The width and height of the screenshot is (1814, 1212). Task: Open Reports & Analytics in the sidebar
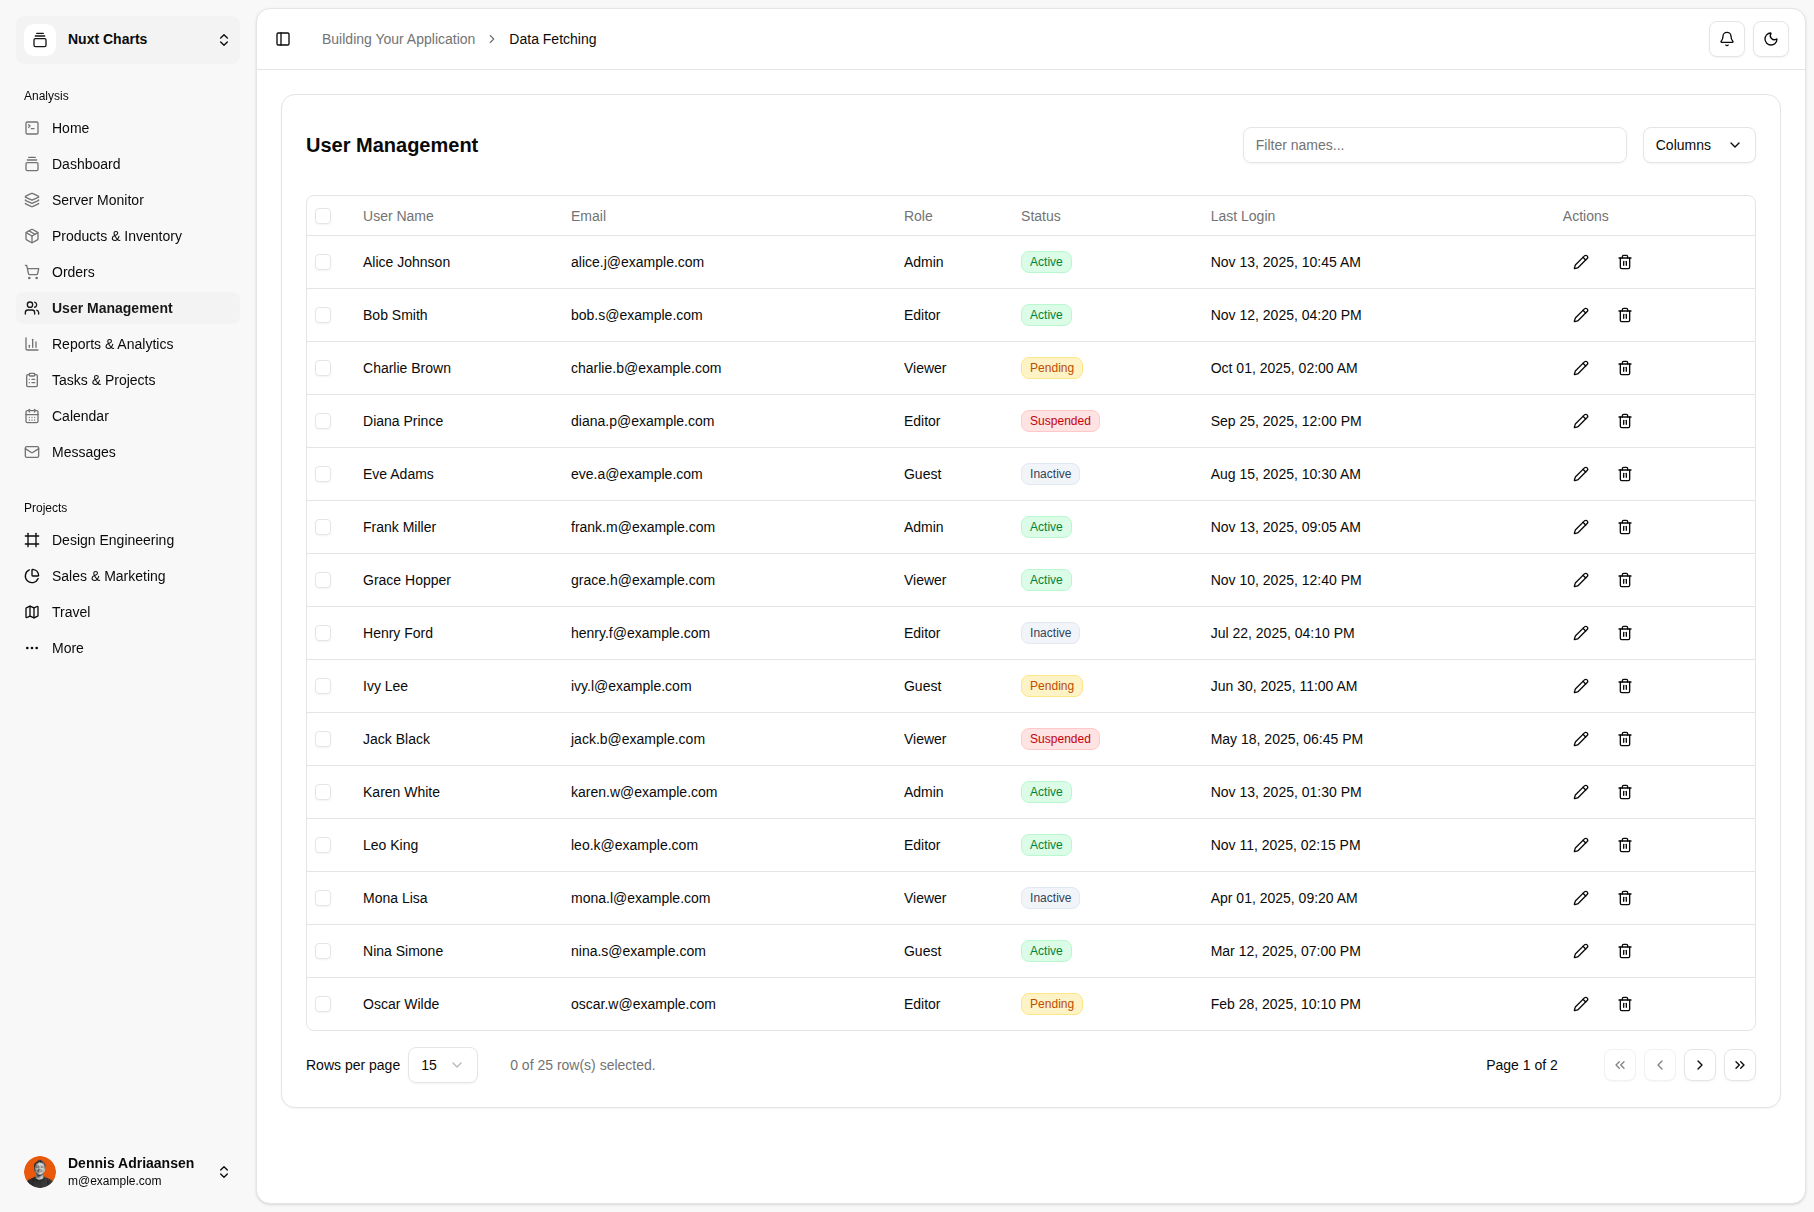(112, 344)
